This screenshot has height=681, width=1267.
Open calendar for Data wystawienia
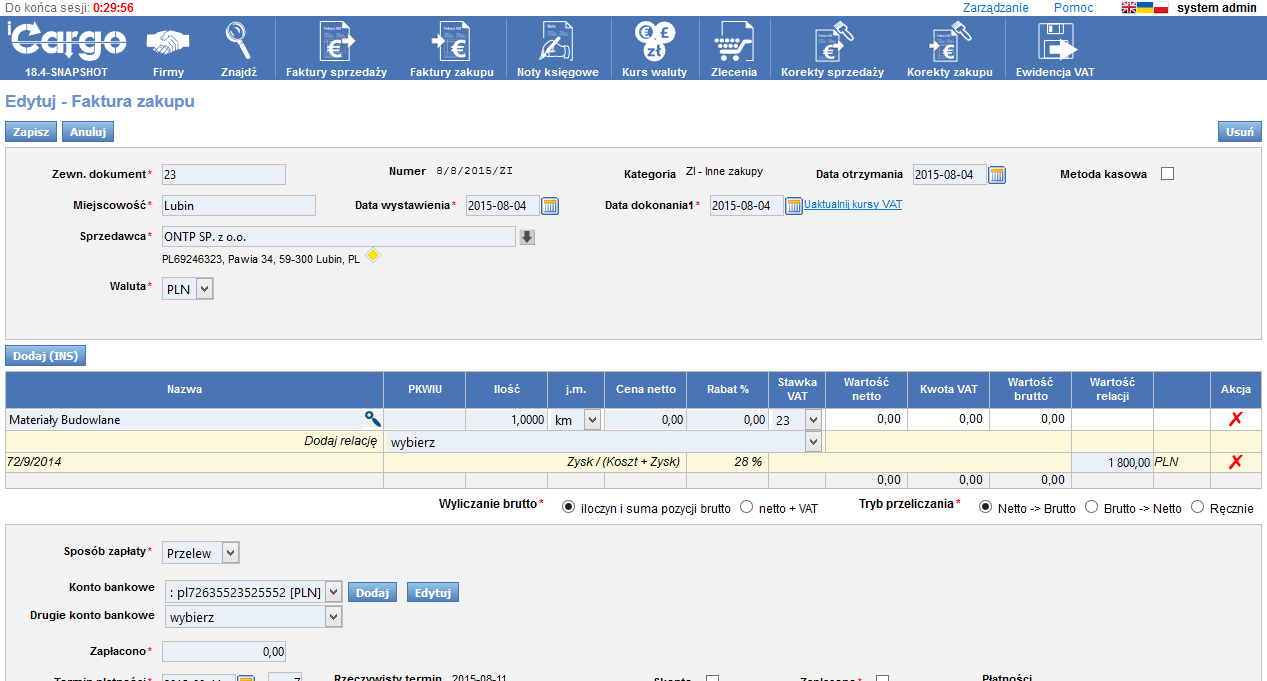(550, 206)
